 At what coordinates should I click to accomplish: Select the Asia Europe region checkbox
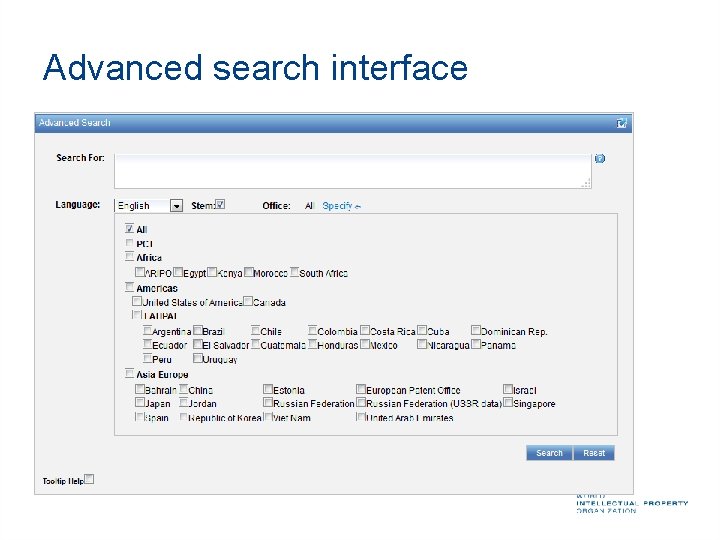(x=129, y=373)
